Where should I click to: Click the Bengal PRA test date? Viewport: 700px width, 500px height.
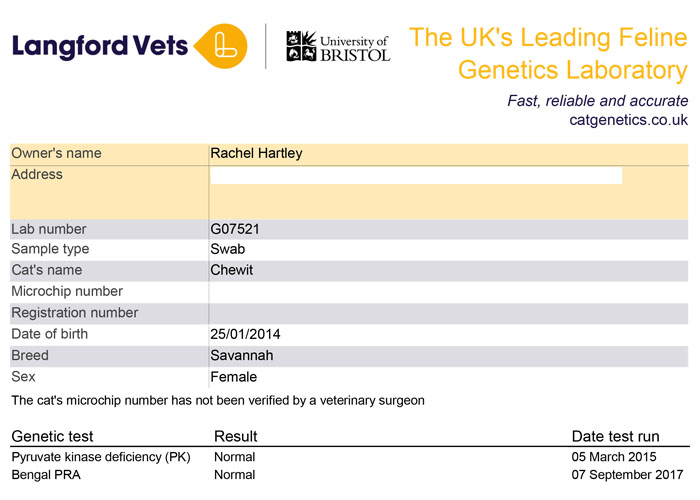[627, 475]
